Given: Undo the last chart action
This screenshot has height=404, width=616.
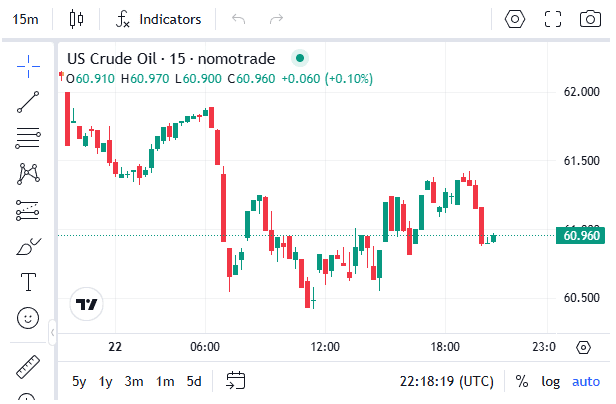Looking at the screenshot, I should (238, 19).
